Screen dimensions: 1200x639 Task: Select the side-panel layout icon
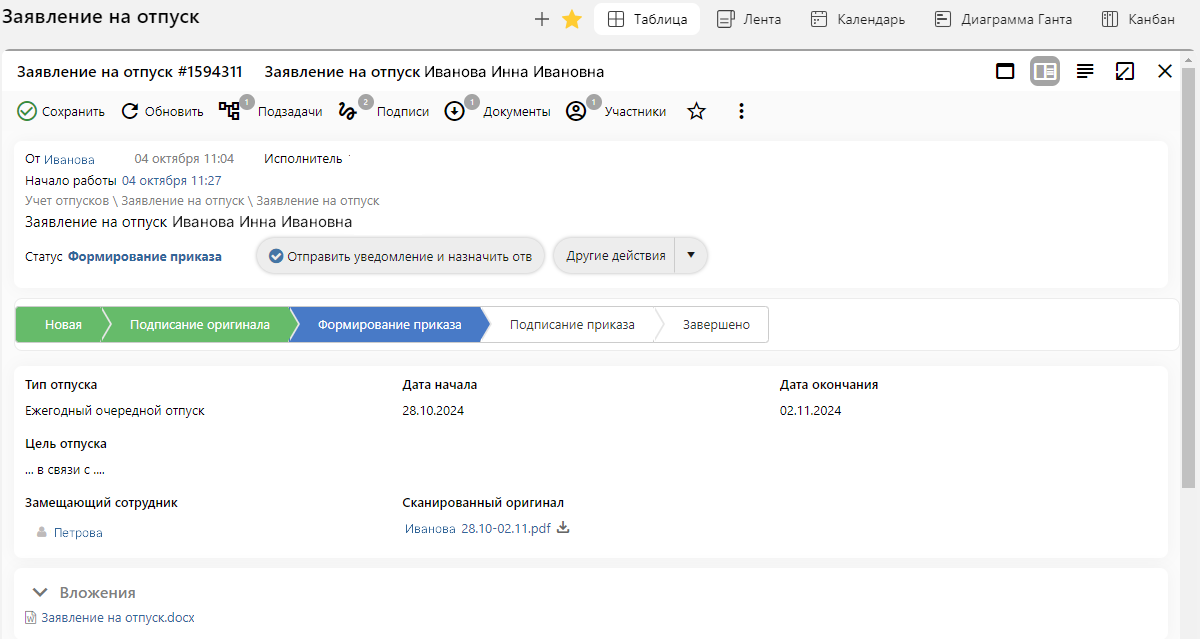tap(1045, 71)
